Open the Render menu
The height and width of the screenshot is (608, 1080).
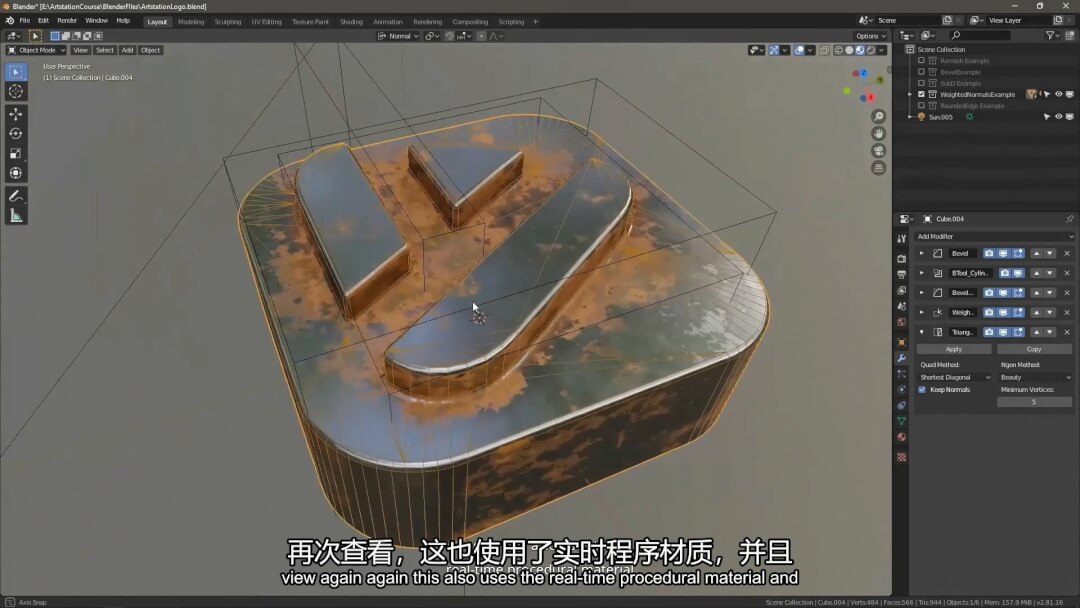pyautogui.click(x=67, y=21)
